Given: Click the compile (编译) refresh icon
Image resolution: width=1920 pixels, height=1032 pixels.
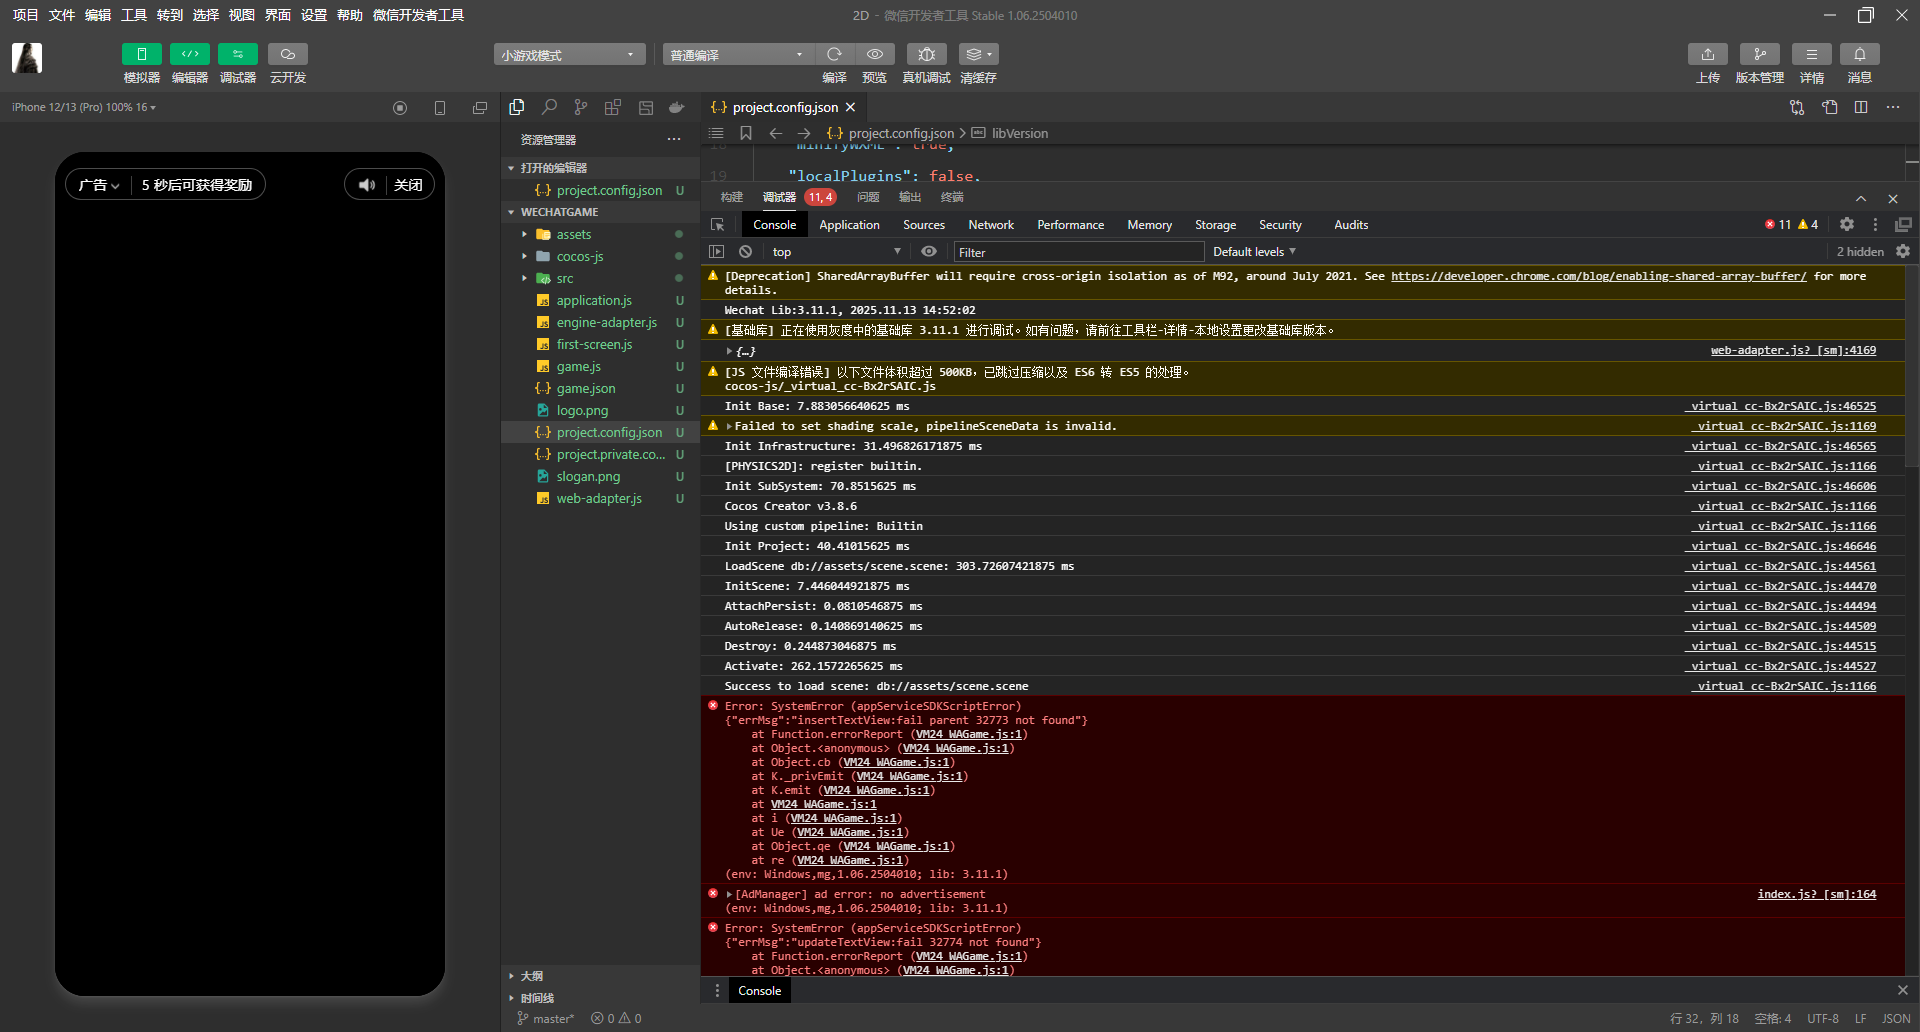Looking at the screenshot, I should coord(834,54).
